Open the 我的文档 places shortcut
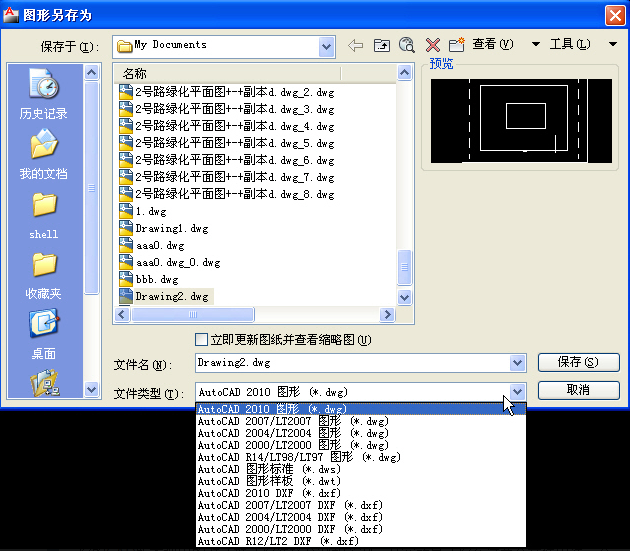630x551 pixels. 44,154
